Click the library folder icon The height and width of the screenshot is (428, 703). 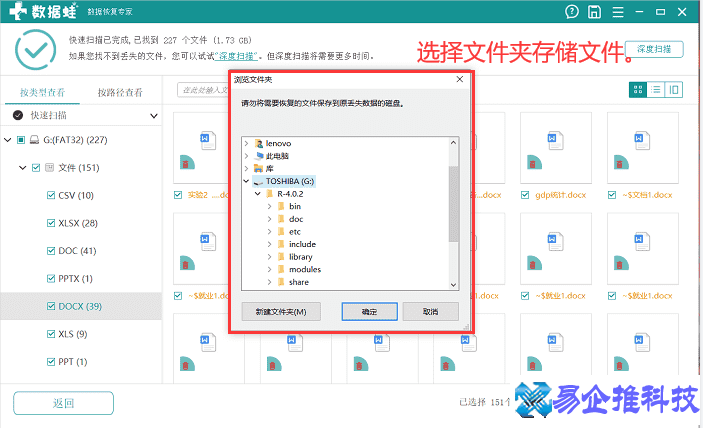[x=281, y=257]
